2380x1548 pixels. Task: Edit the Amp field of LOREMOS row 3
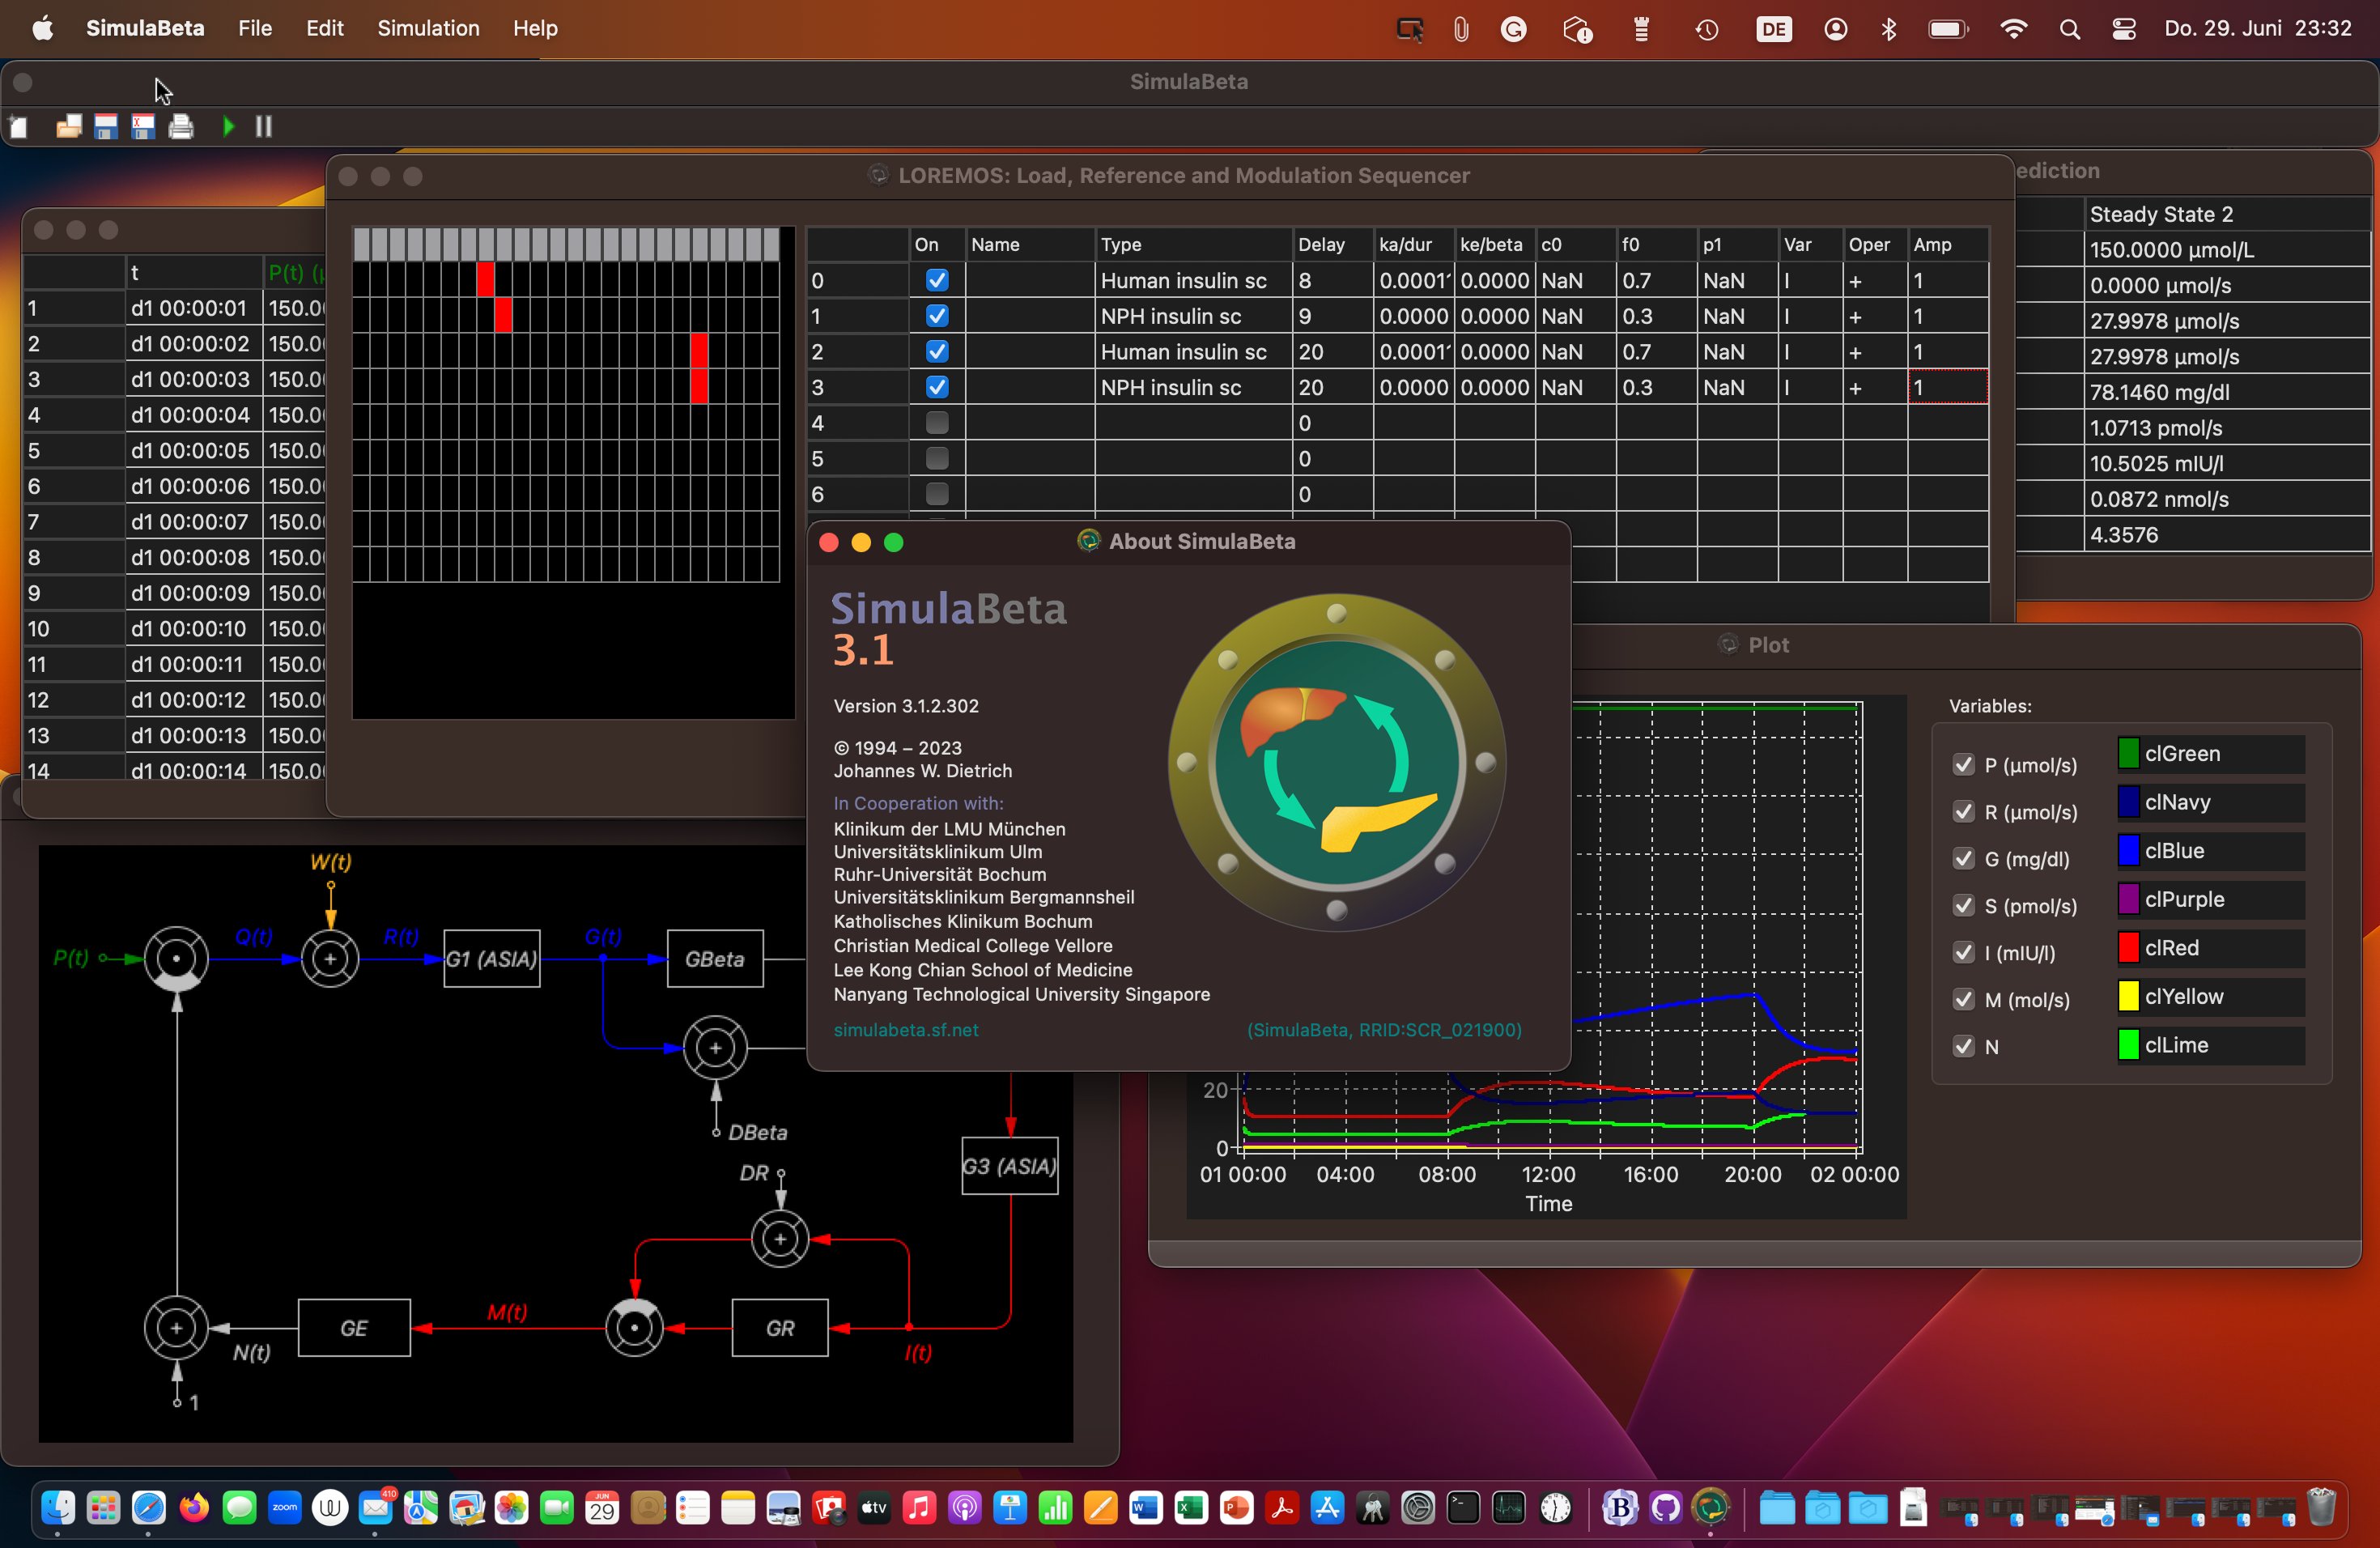coord(1947,387)
